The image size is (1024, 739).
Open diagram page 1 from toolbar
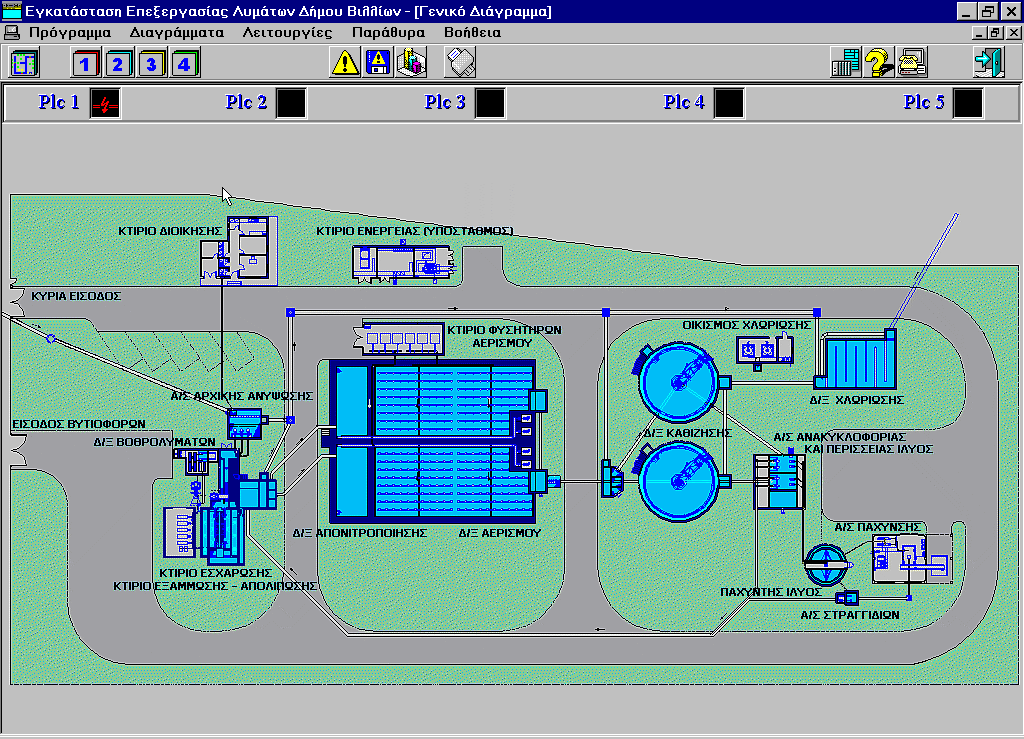point(86,64)
